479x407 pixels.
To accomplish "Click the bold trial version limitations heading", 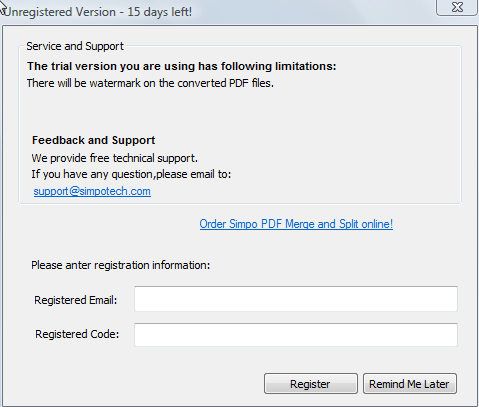I will point(182,66).
